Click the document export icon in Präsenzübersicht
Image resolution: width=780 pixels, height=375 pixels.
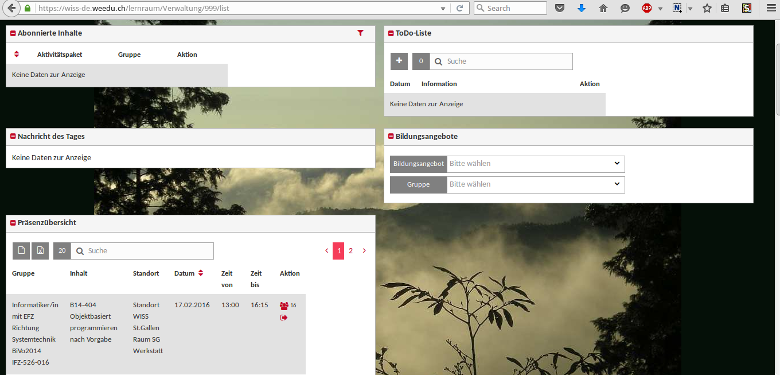click(x=21, y=251)
